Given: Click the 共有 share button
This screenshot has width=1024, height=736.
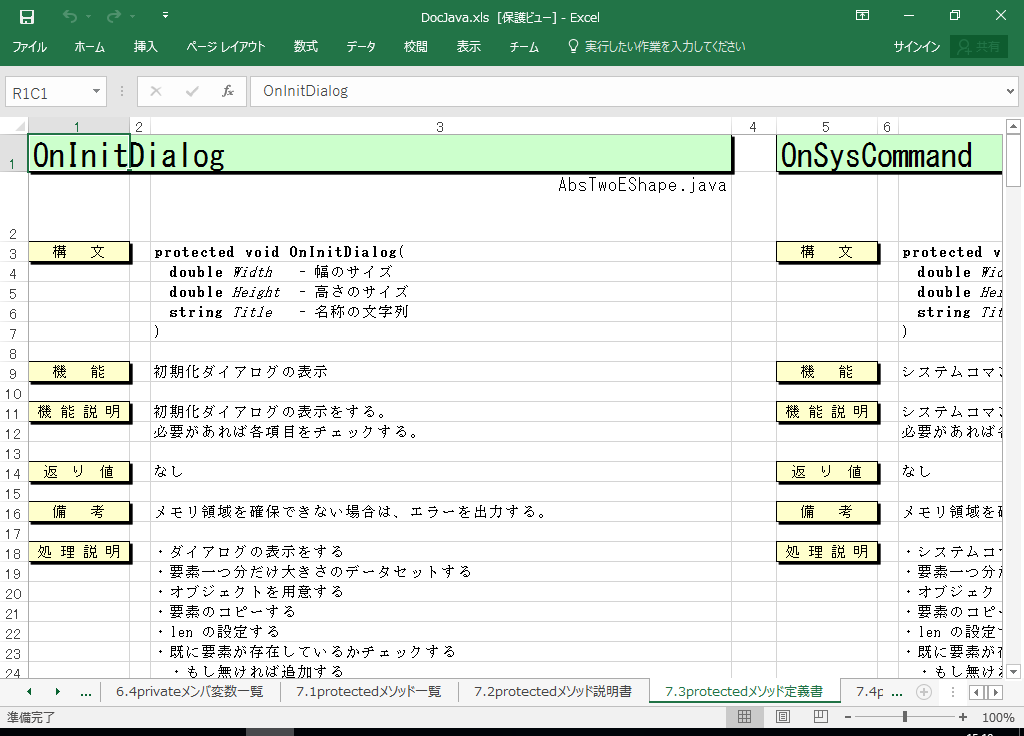Looking at the screenshot, I should [x=978, y=47].
